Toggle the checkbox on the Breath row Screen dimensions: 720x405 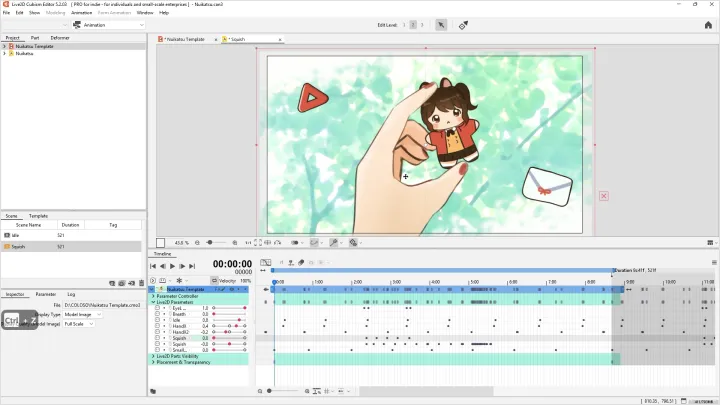pos(158,314)
